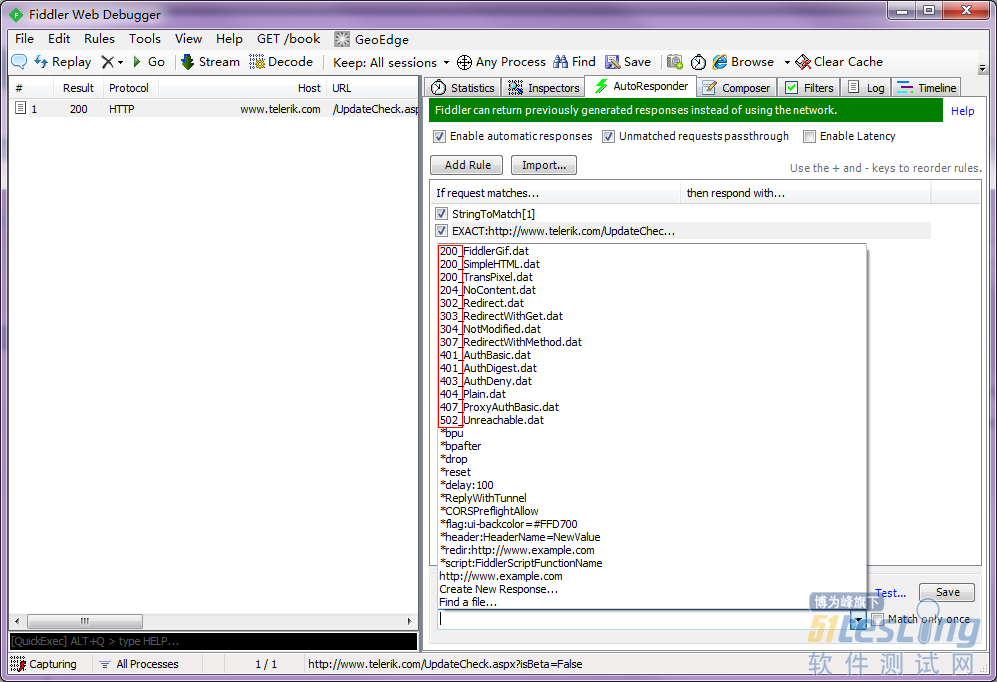The height and width of the screenshot is (682, 997).
Task: Expand the Browse dropdown arrow
Action: pos(787,62)
